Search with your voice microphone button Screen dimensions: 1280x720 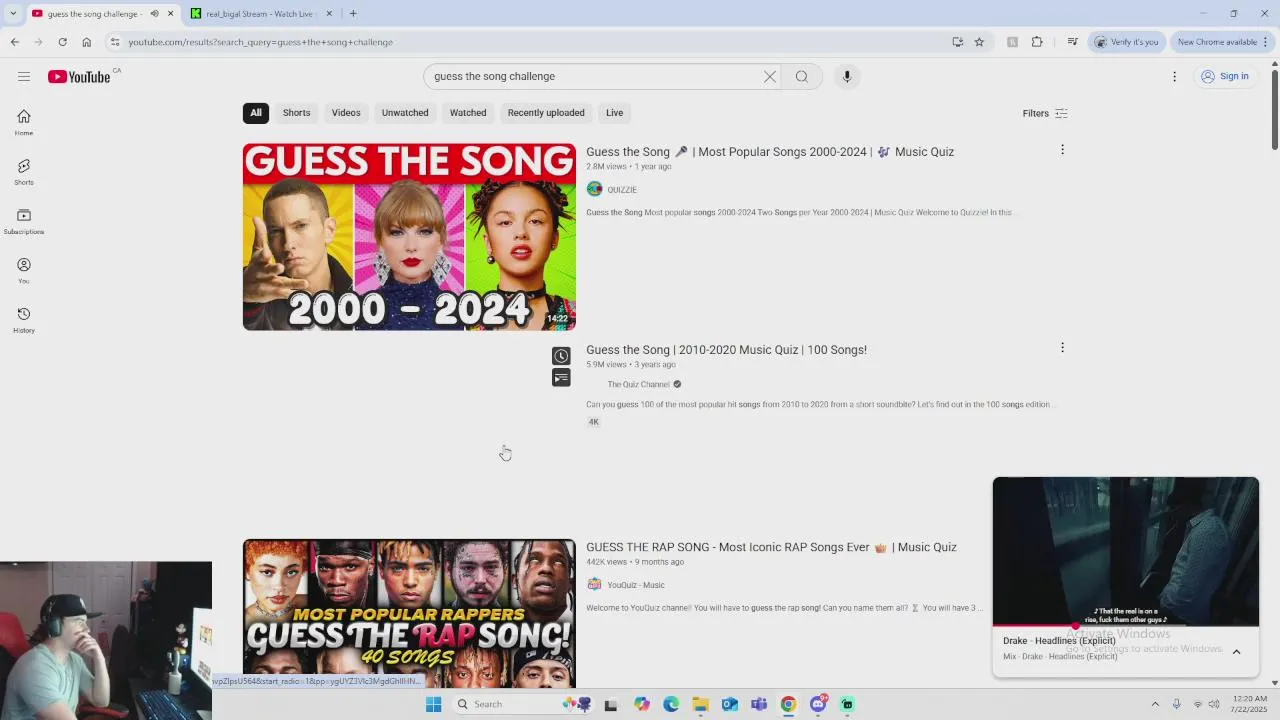coord(847,76)
